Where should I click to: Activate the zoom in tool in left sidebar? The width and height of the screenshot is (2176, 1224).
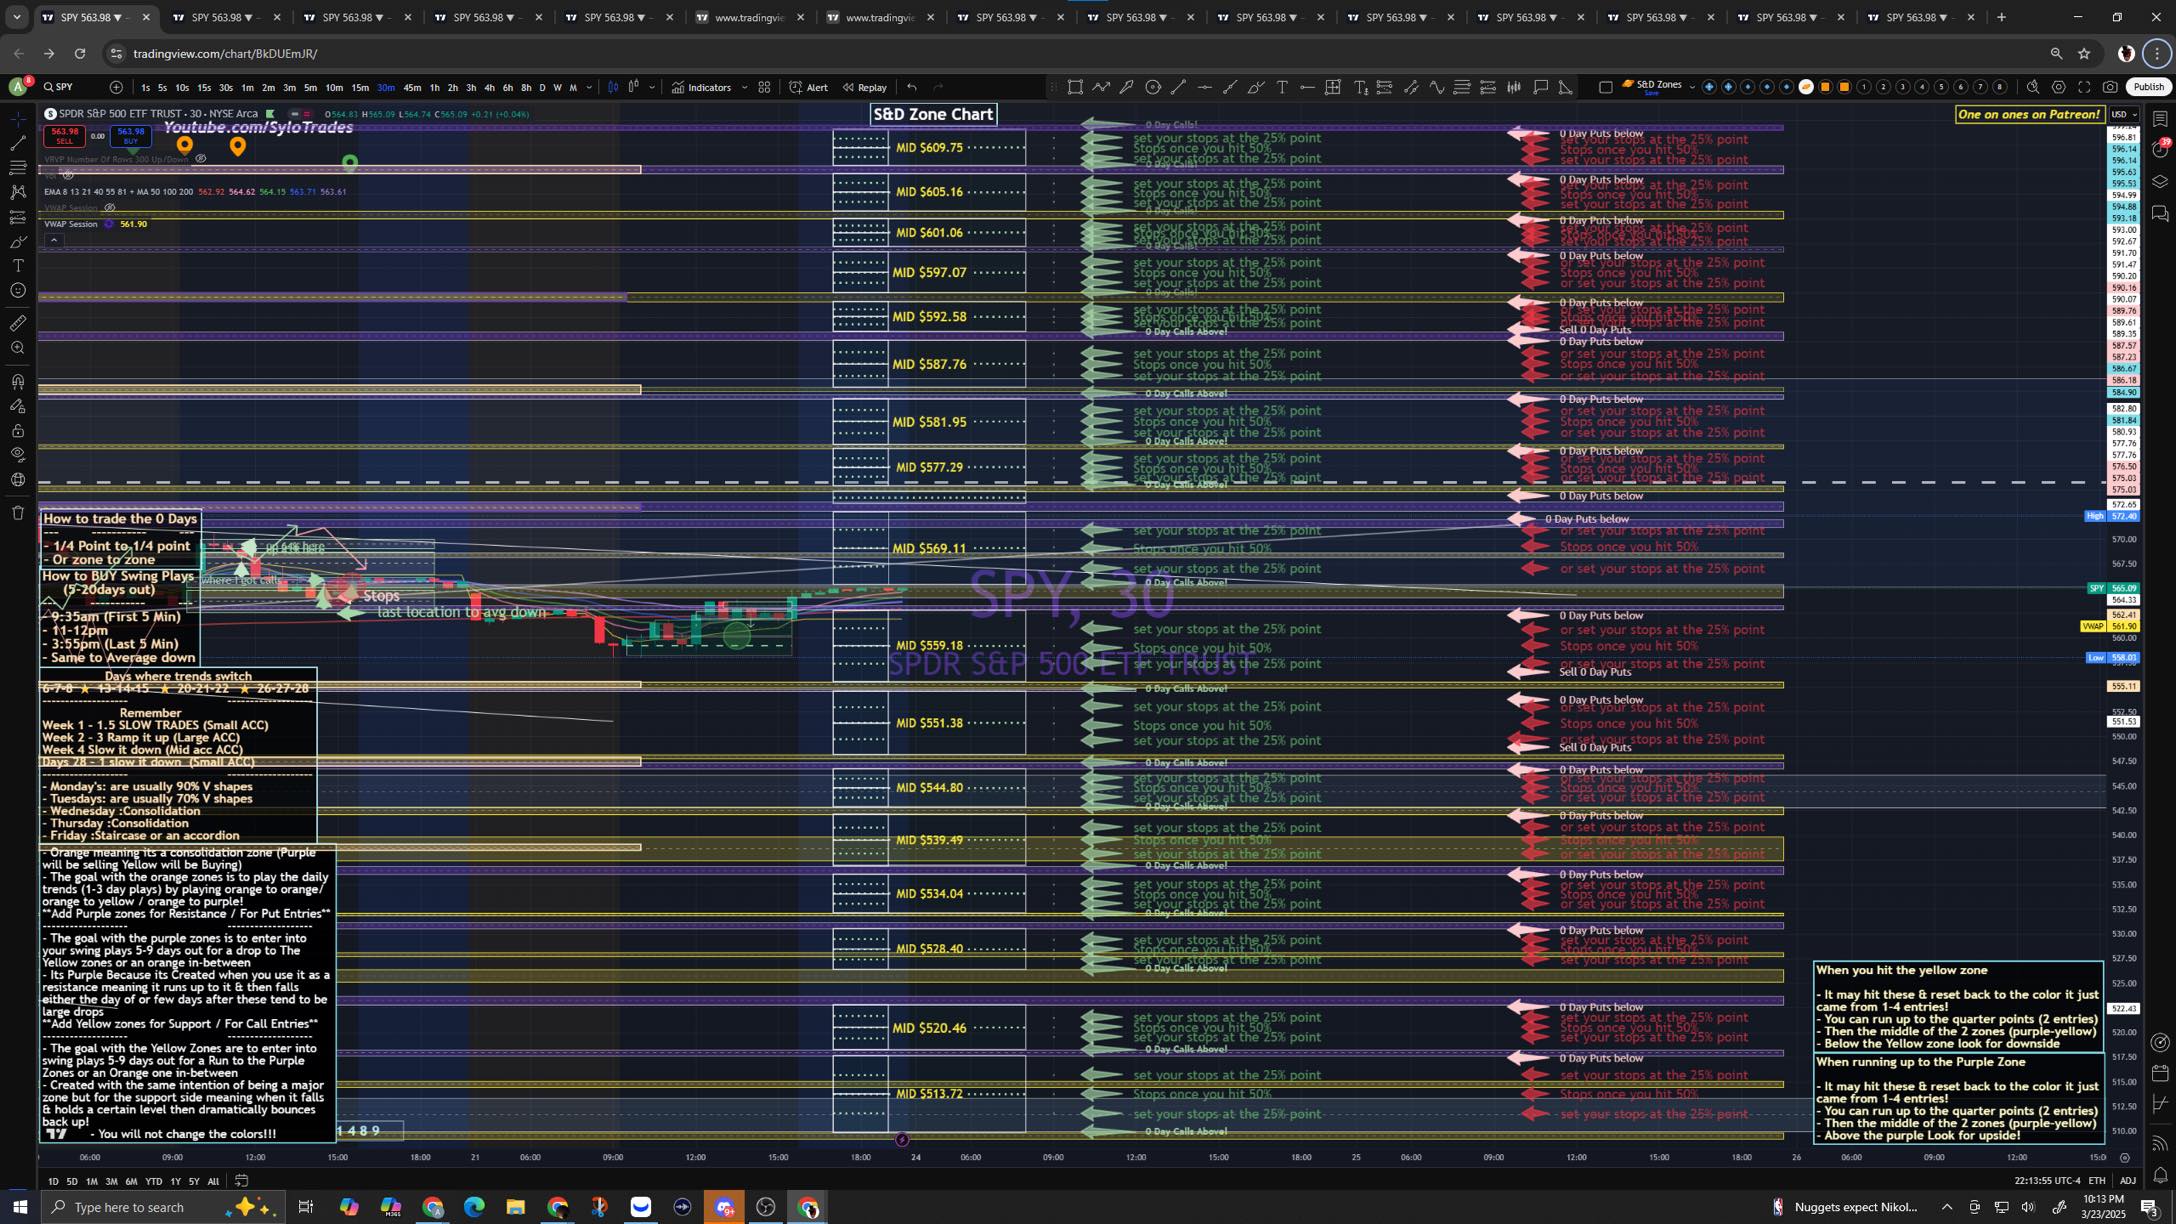pos(18,348)
